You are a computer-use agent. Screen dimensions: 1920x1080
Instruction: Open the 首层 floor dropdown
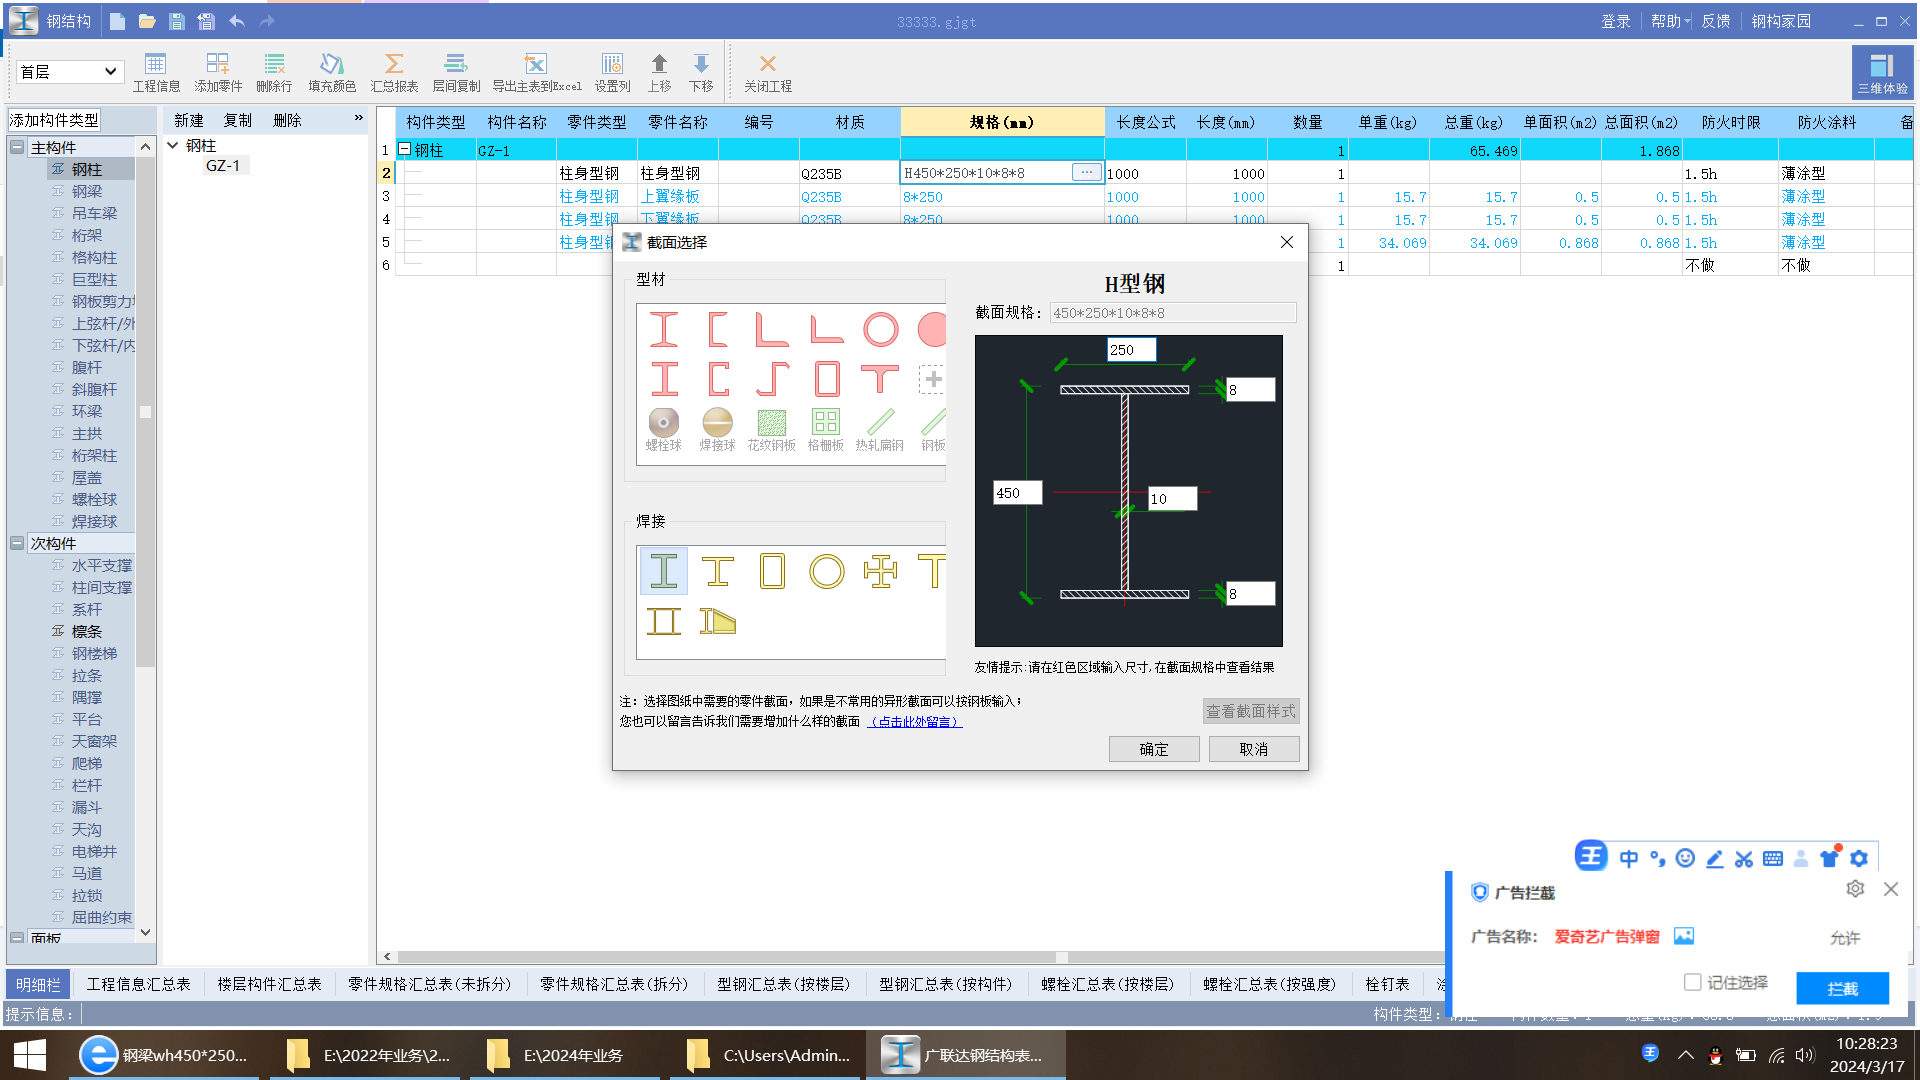[69, 72]
